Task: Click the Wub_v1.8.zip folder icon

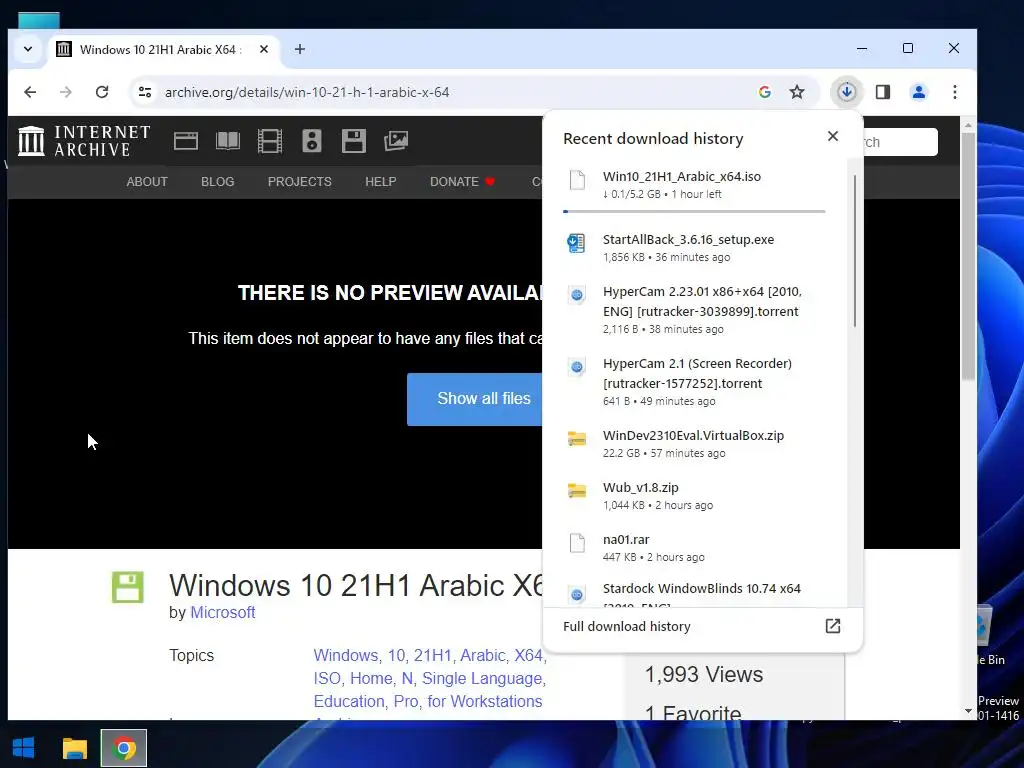Action: [x=577, y=490]
